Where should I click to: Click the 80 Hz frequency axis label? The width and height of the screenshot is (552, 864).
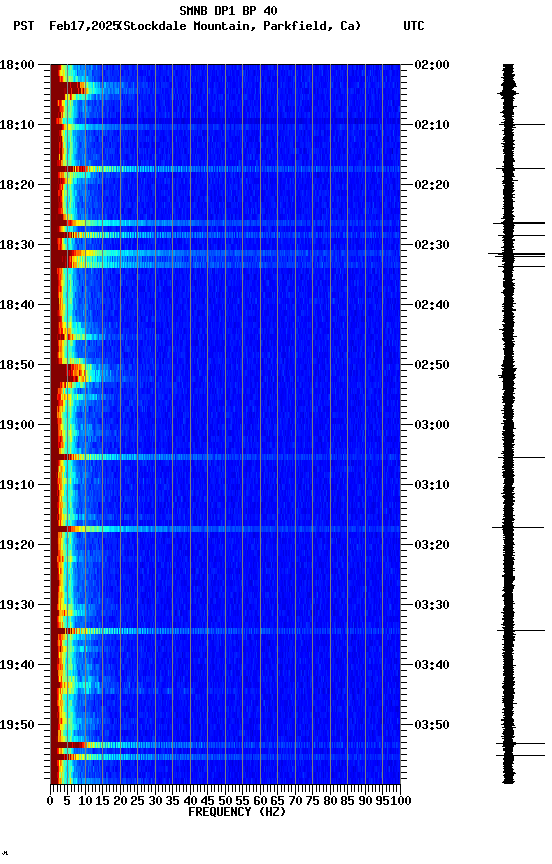pos(330,801)
